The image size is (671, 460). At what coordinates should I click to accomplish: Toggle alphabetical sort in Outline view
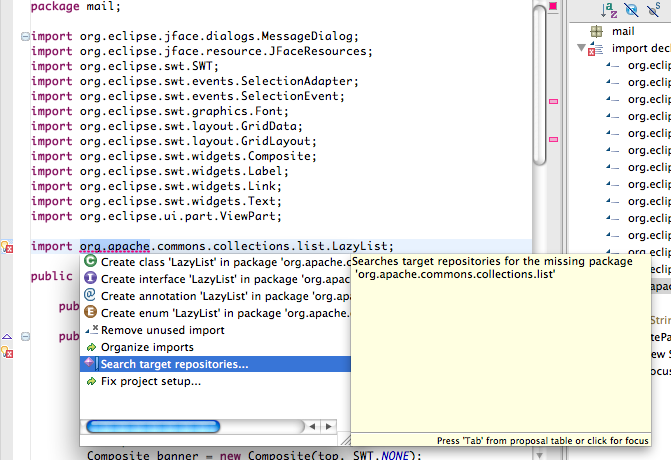pyautogui.click(x=609, y=9)
